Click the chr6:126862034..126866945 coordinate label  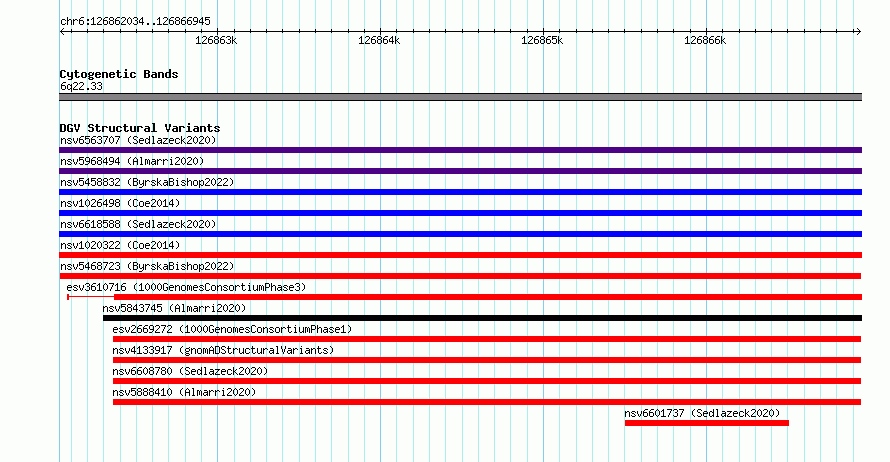(135, 21)
